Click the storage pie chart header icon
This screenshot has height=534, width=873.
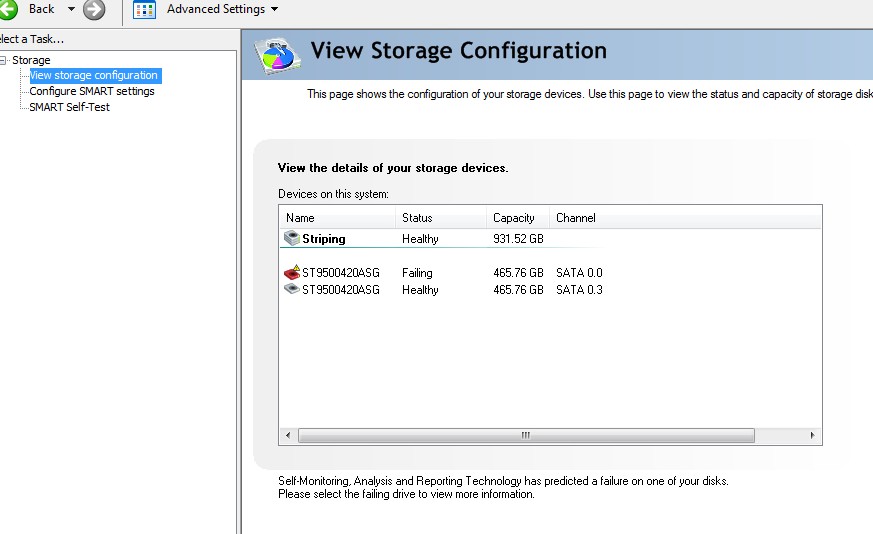(x=278, y=56)
